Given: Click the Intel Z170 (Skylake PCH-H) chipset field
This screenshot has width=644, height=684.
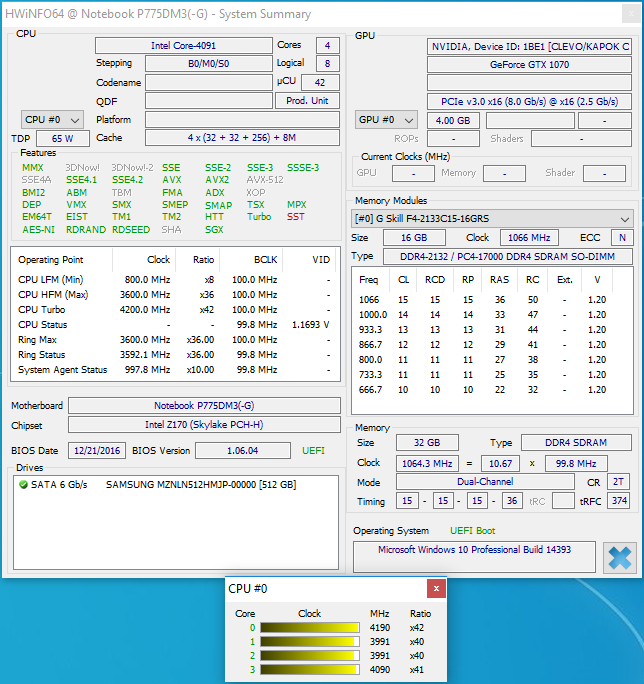Looking at the screenshot, I should tap(204, 424).
